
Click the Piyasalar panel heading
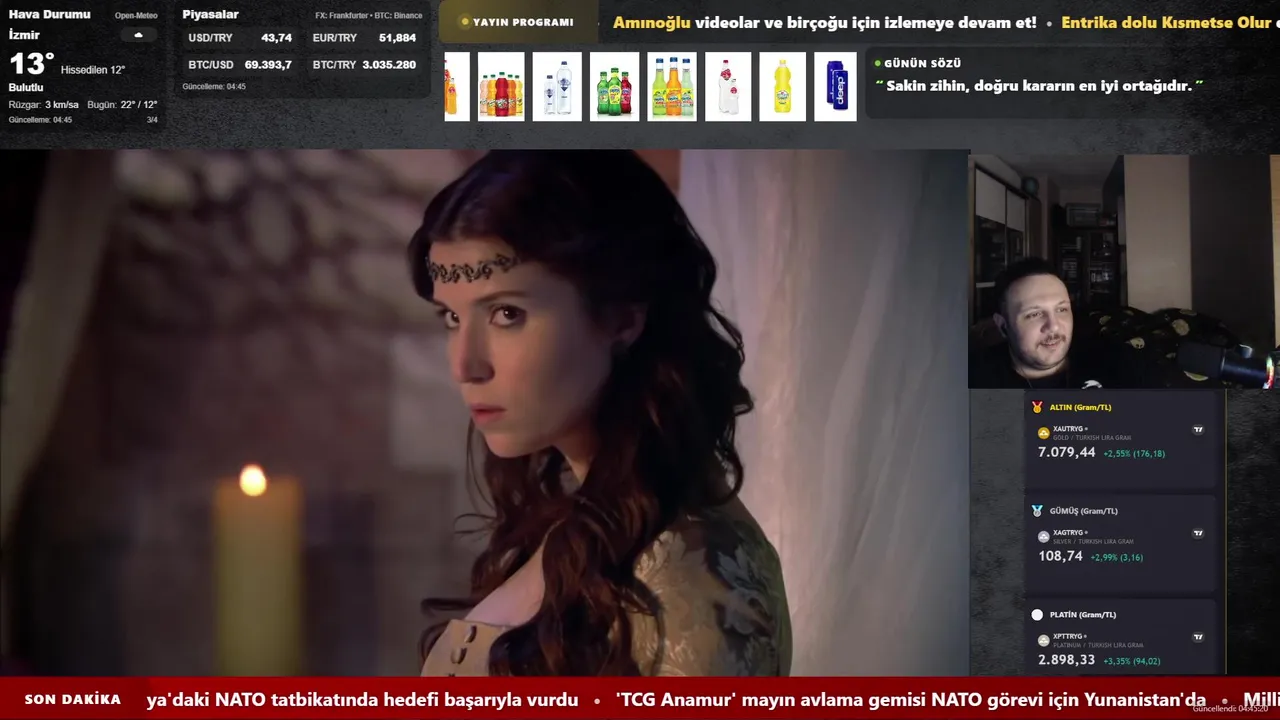pyautogui.click(x=210, y=15)
